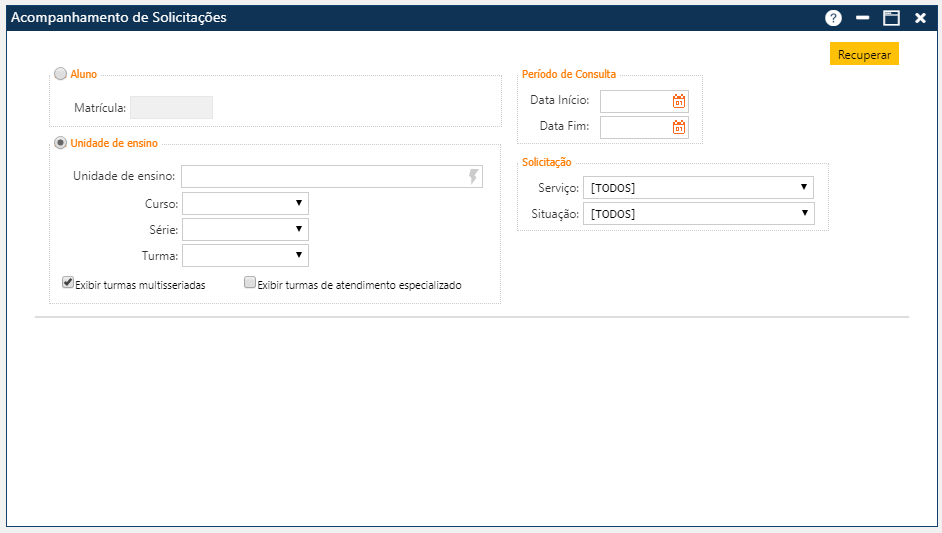
Task: Open the Data Fim calendar picker
Action: (x=679, y=127)
